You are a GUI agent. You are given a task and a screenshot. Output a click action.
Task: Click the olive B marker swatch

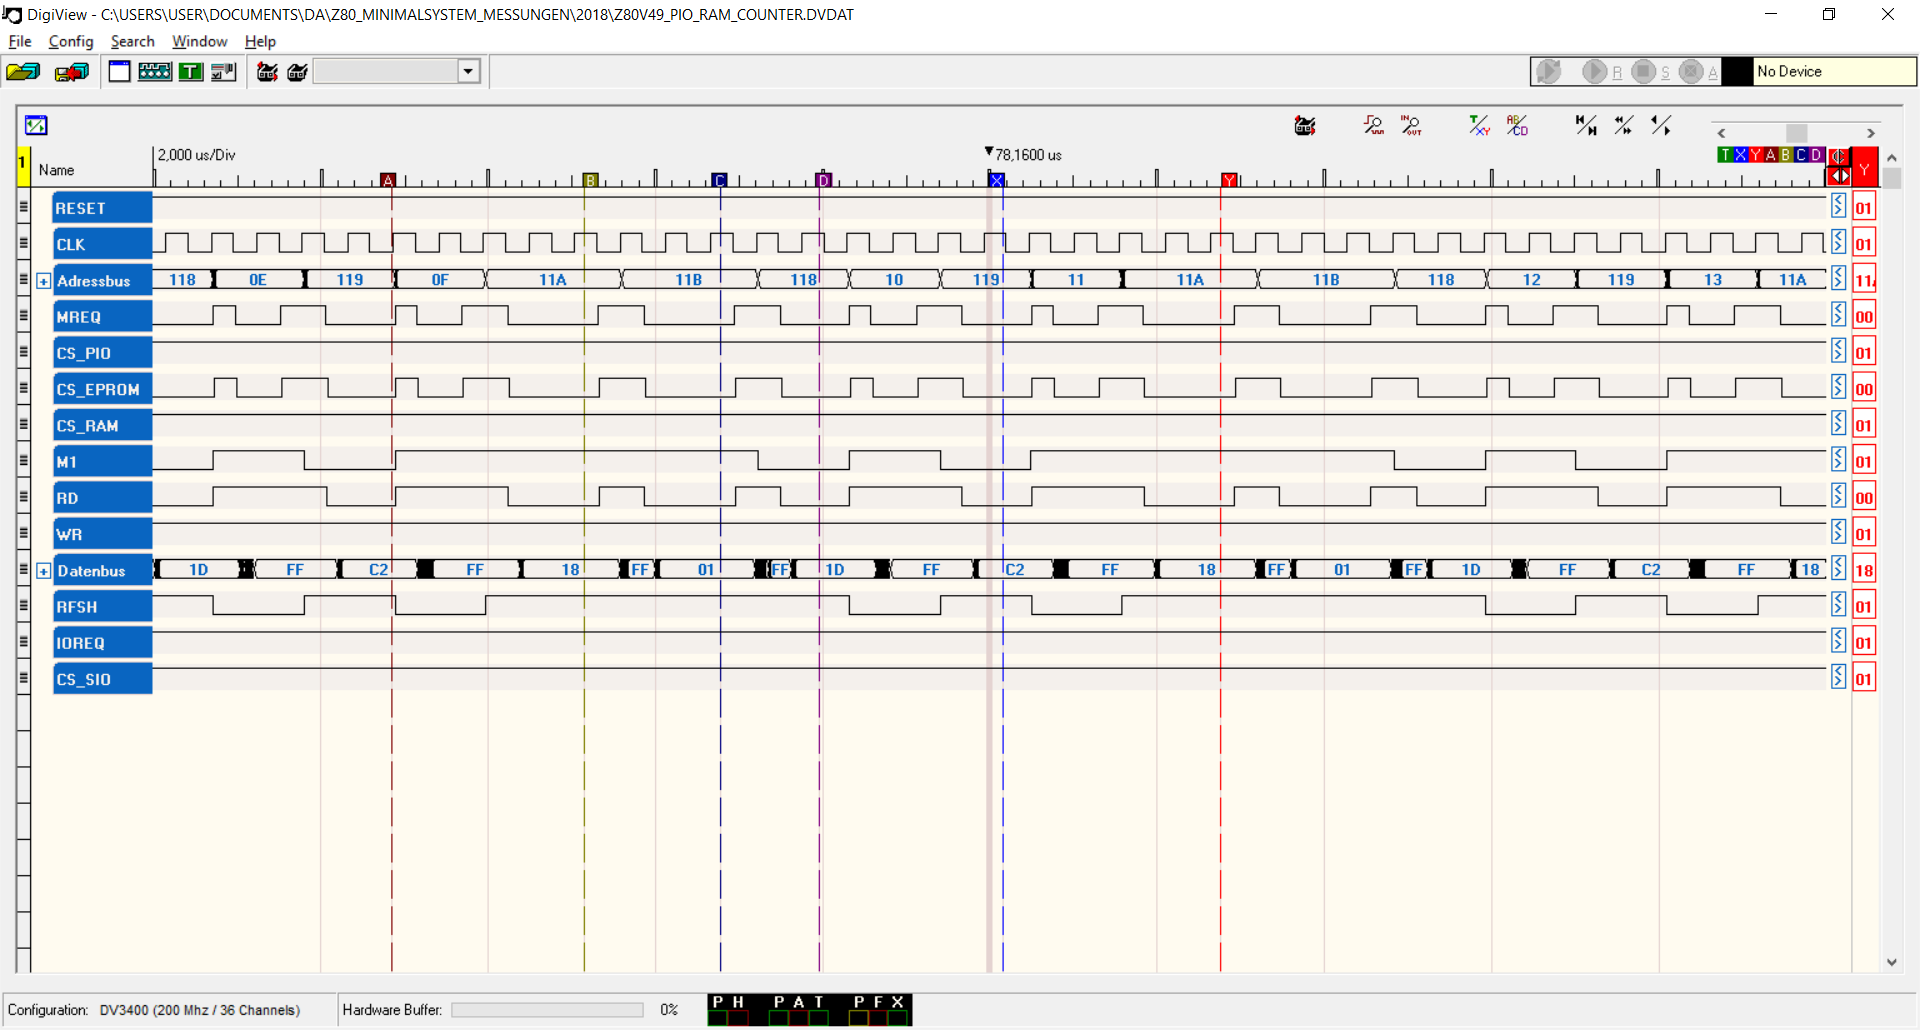coord(1786,155)
